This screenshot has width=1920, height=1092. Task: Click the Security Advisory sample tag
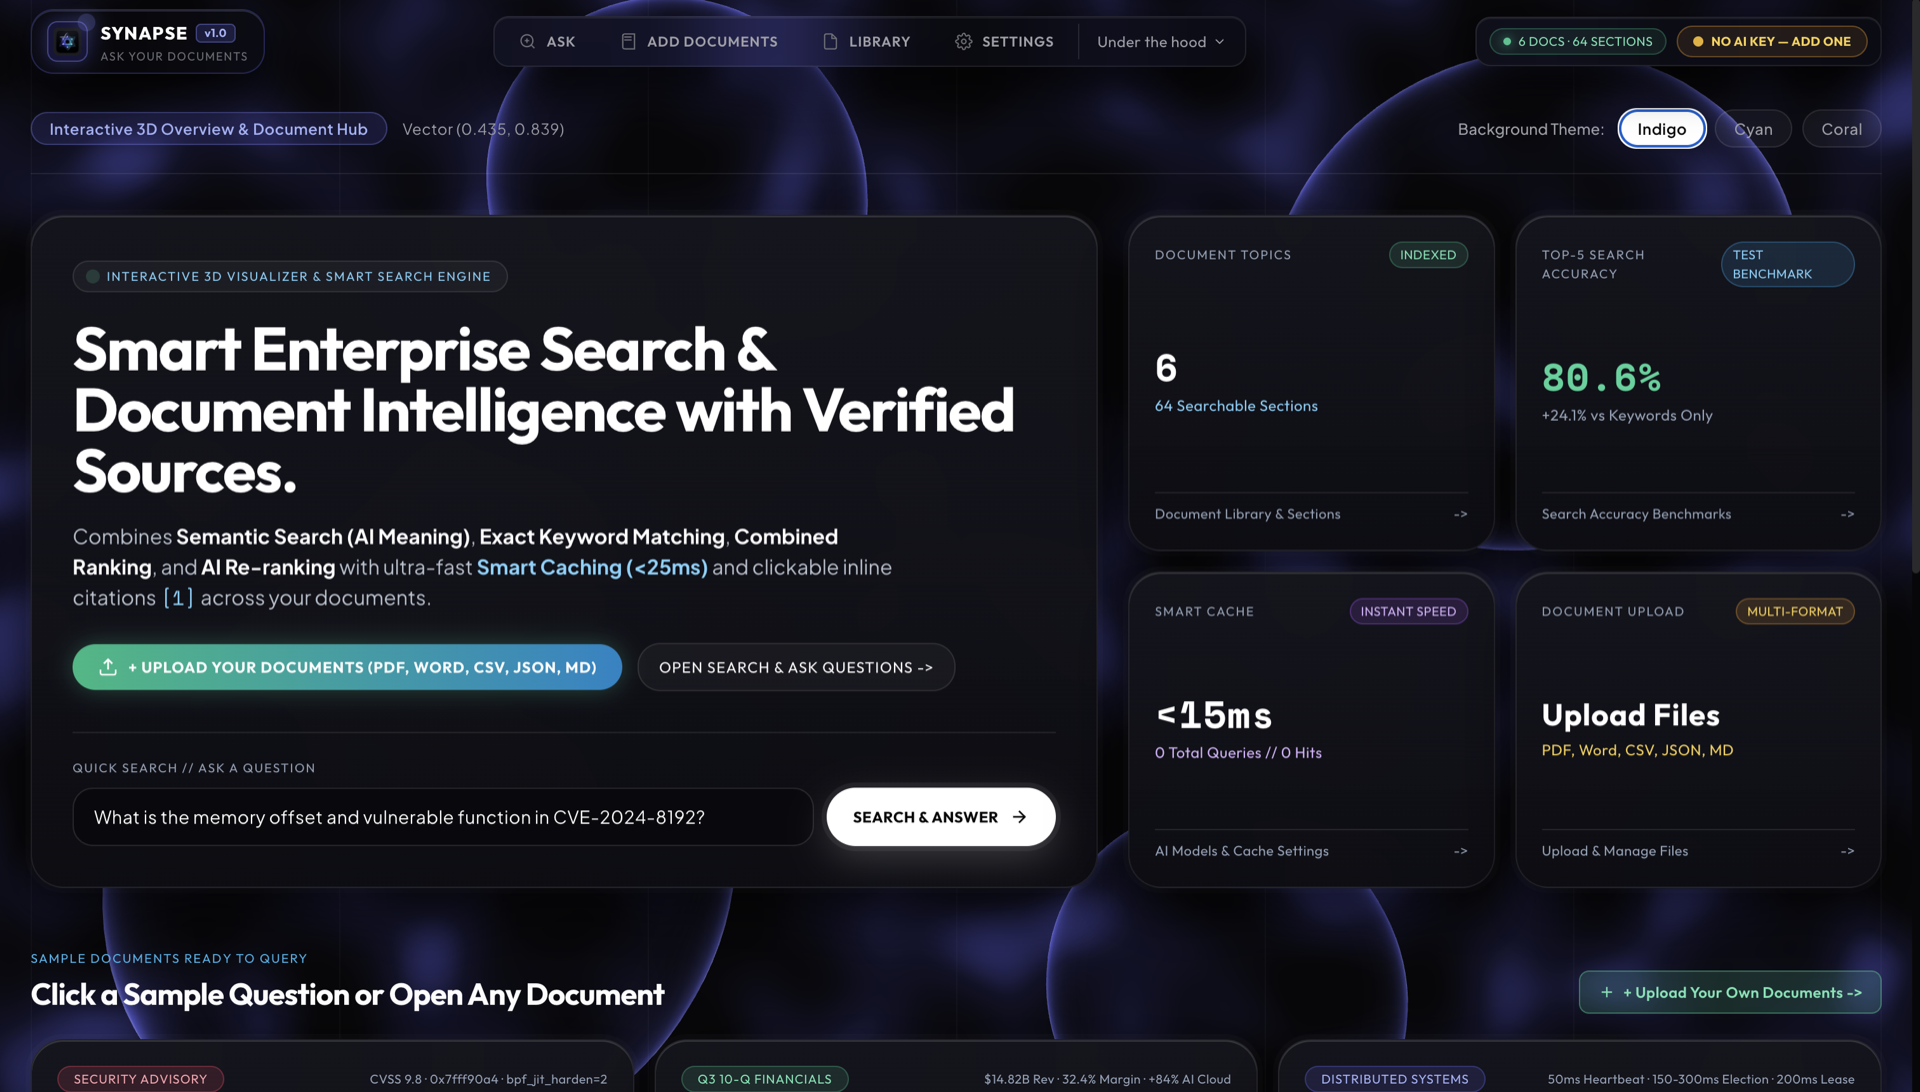click(140, 1079)
